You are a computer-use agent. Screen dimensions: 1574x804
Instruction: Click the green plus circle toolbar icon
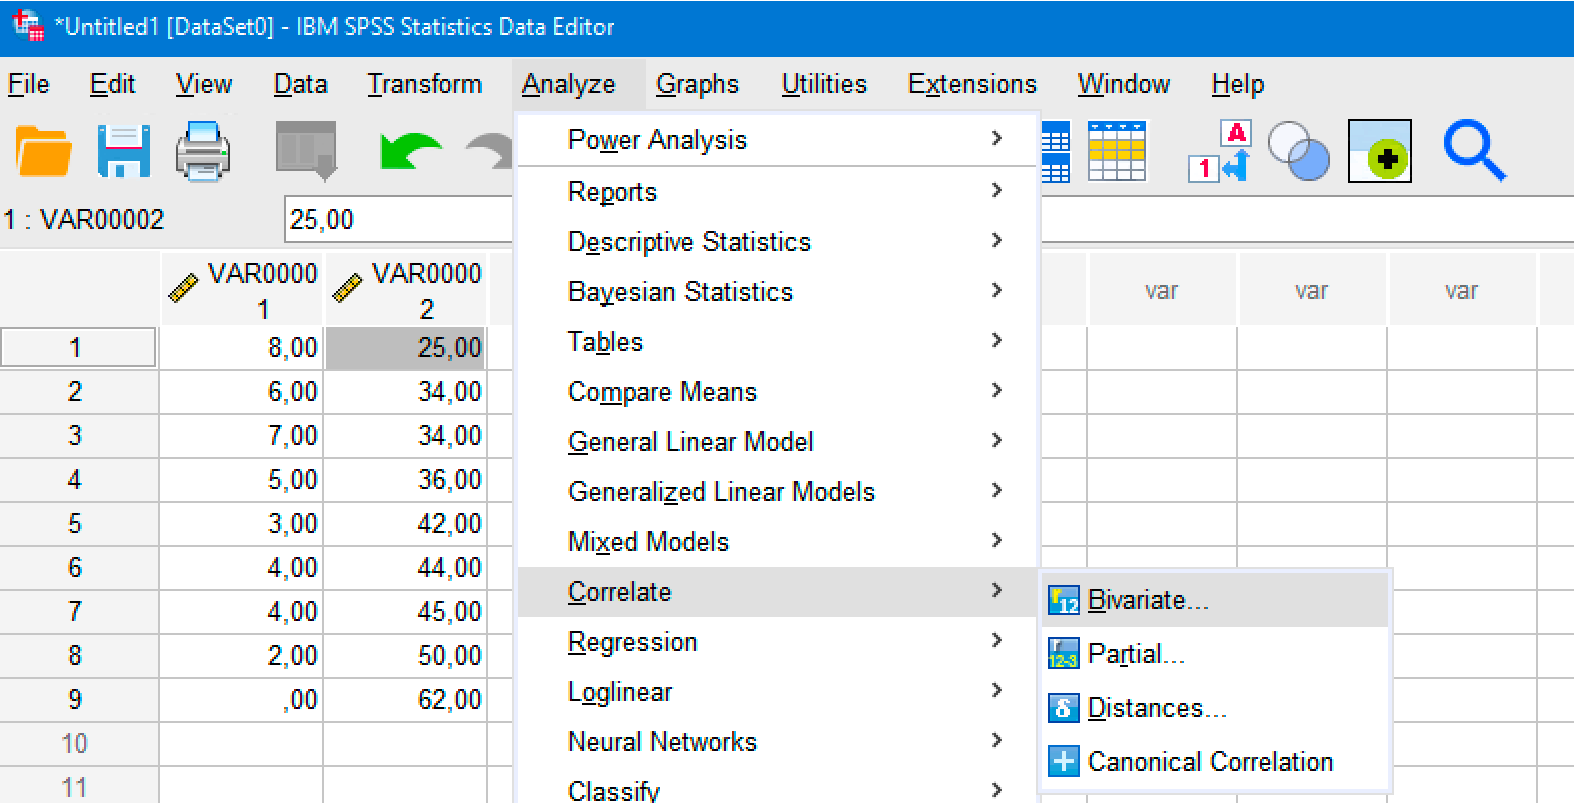coord(1379,152)
